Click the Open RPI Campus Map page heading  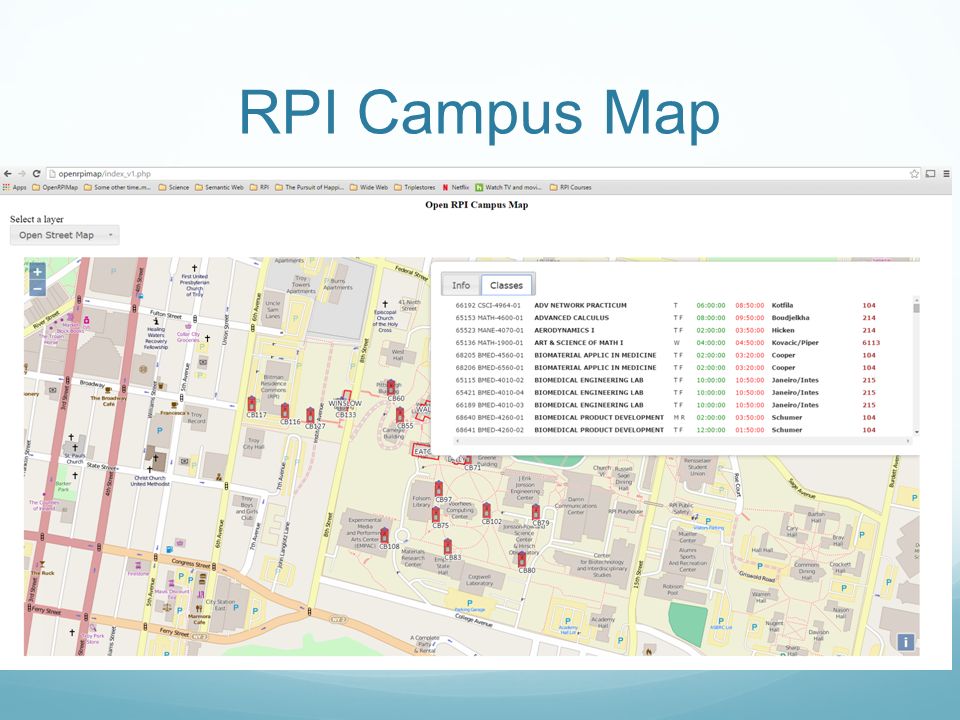coord(476,204)
